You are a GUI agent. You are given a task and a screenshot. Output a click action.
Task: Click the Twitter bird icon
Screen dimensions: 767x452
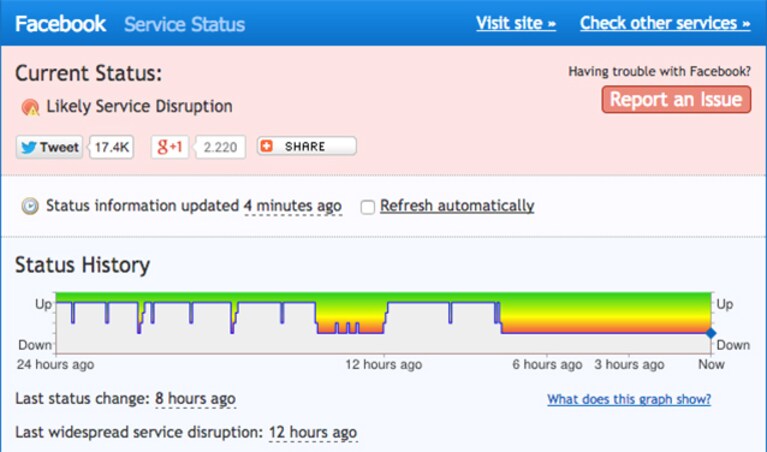click(29, 147)
